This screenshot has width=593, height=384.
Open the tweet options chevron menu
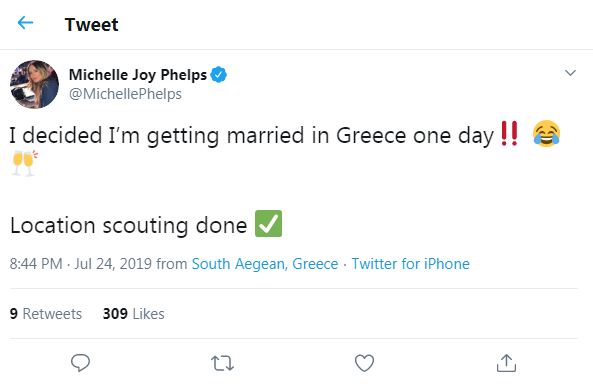pyautogui.click(x=570, y=72)
